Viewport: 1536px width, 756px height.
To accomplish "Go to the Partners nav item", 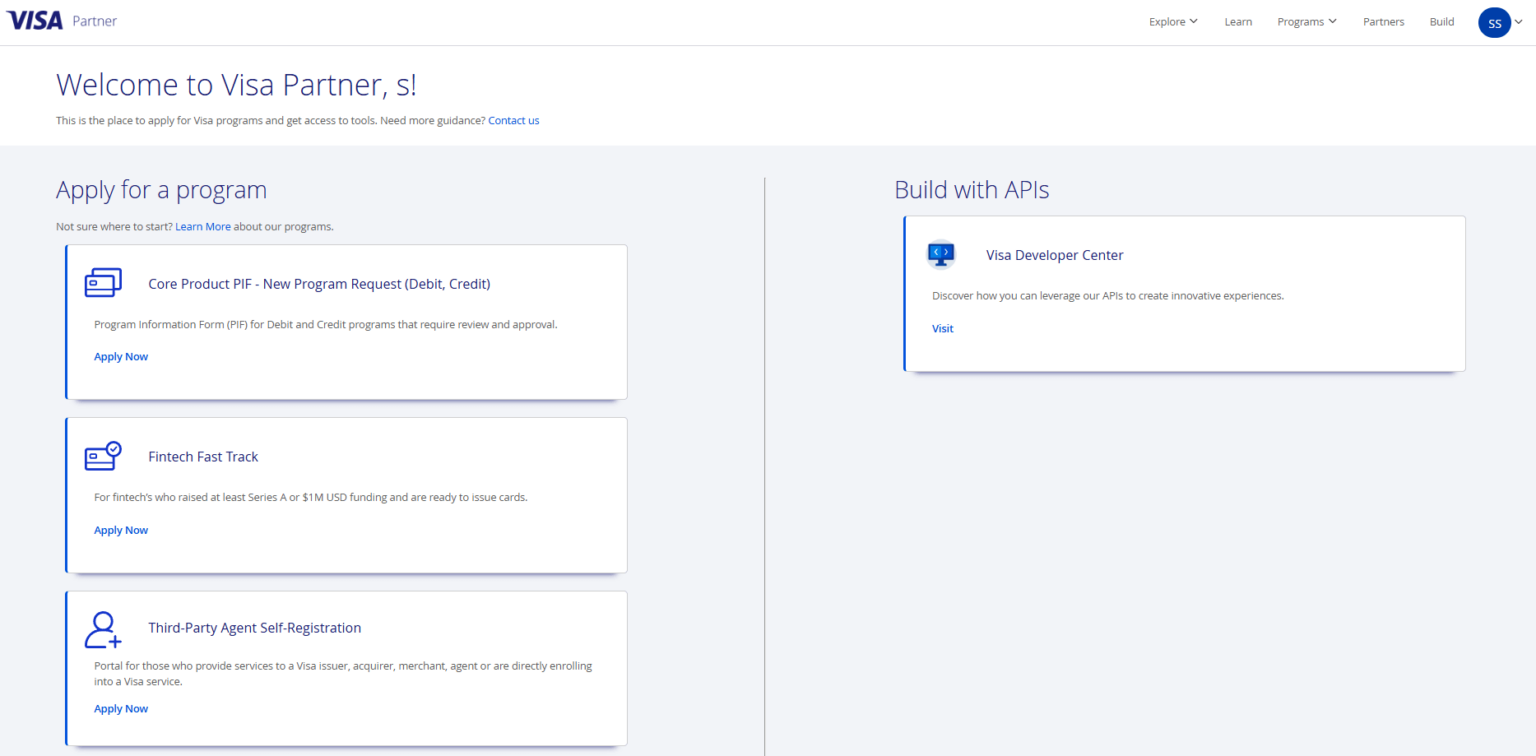I will tap(1383, 22).
